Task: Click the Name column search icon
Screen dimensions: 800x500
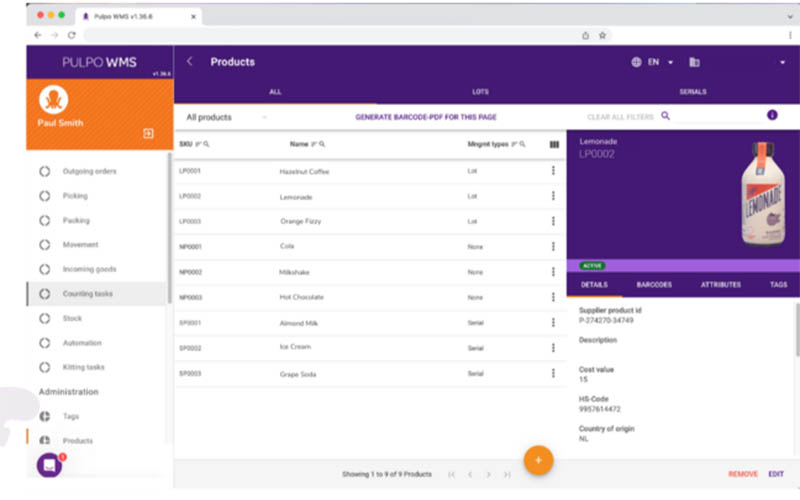Action: click(322, 144)
